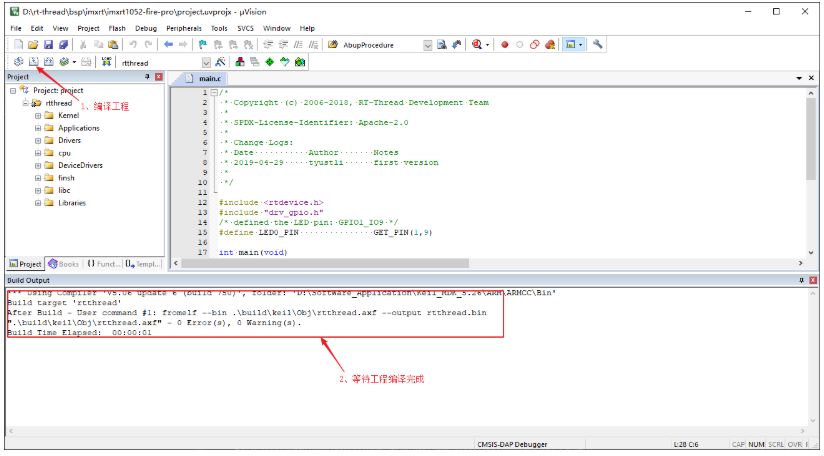The image size is (824, 456).
Task: Open the AbupProcedure find combo box
Action: coord(428,45)
